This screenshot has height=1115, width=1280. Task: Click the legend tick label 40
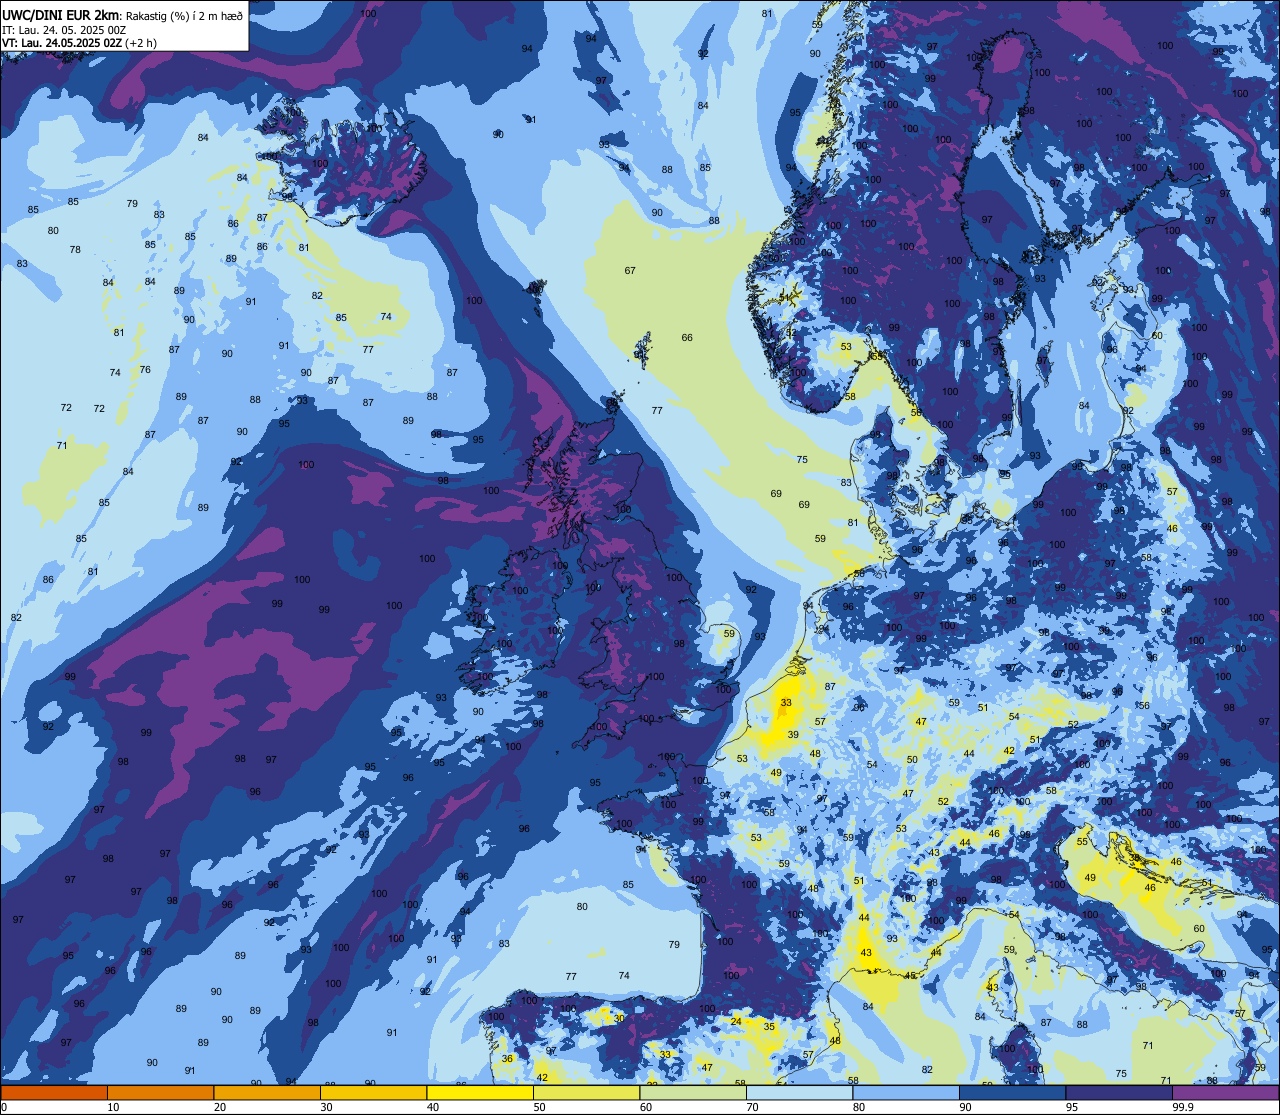(x=432, y=1107)
